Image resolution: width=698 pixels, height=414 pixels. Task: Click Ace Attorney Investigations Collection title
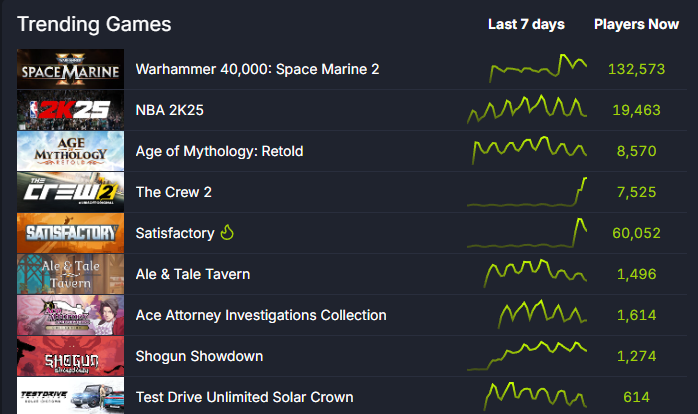coord(261,315)
